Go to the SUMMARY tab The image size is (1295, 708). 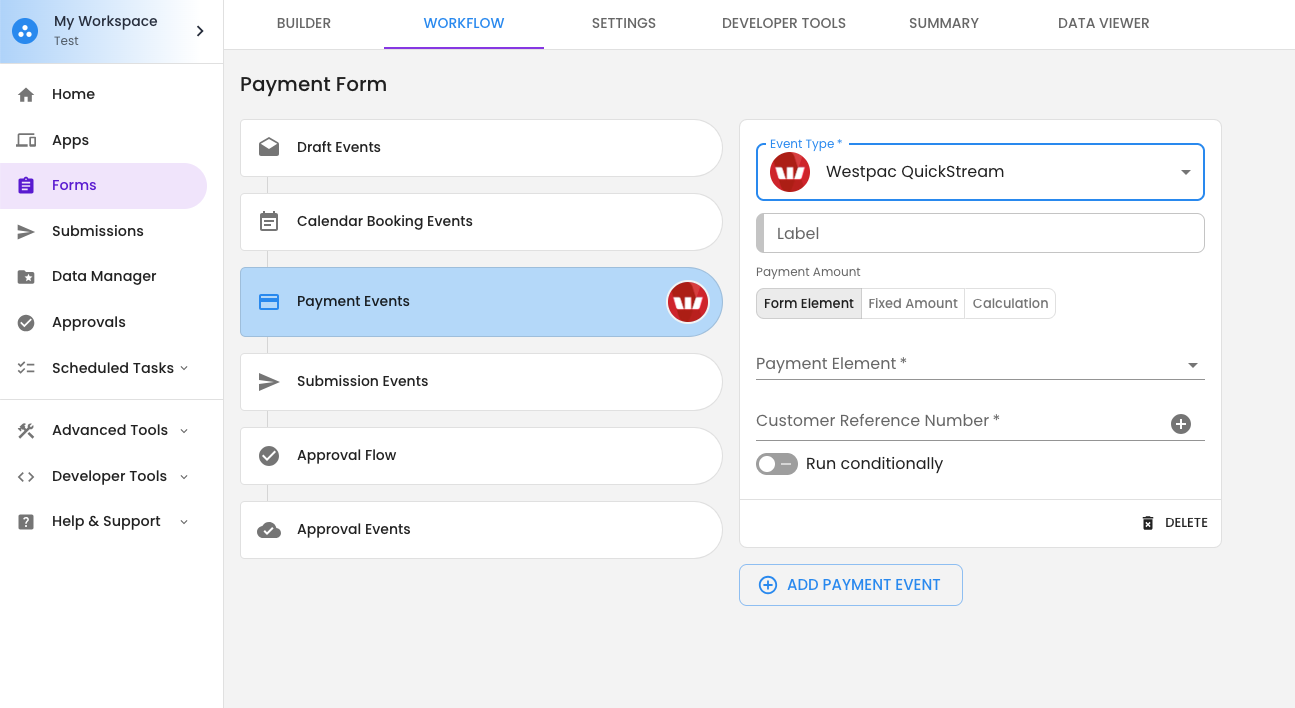[944, 24]
